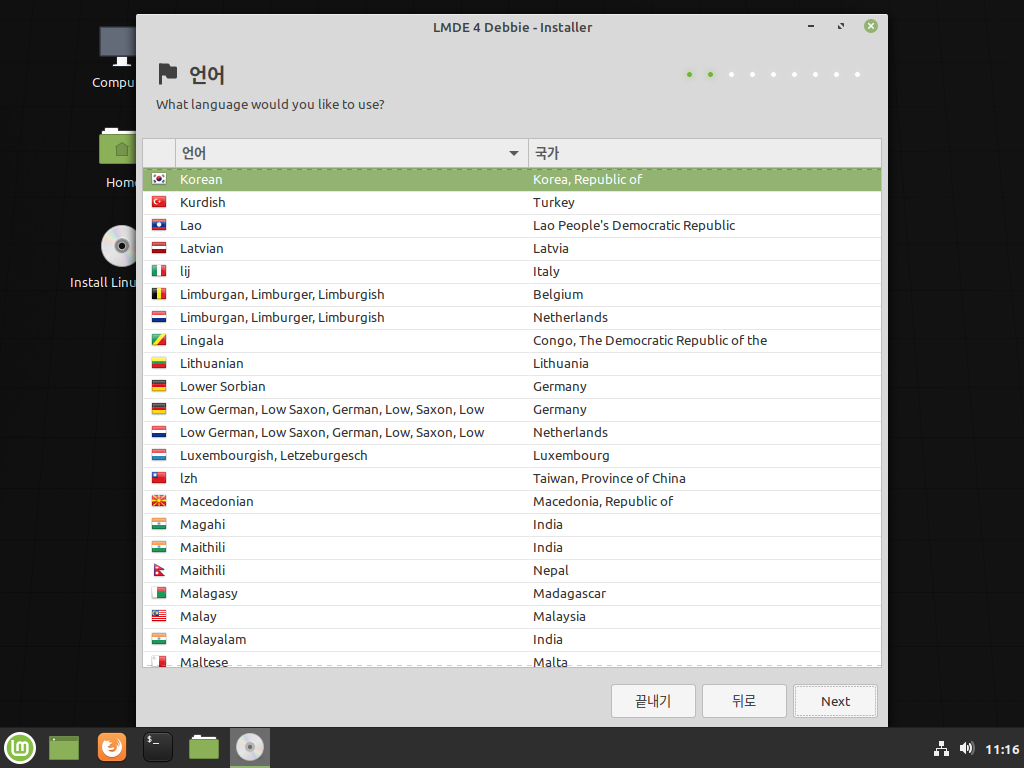The width and height of the screenshot is (1024, 768).
Task: Select Latvian in the list
Action: (x=512, y=248)
